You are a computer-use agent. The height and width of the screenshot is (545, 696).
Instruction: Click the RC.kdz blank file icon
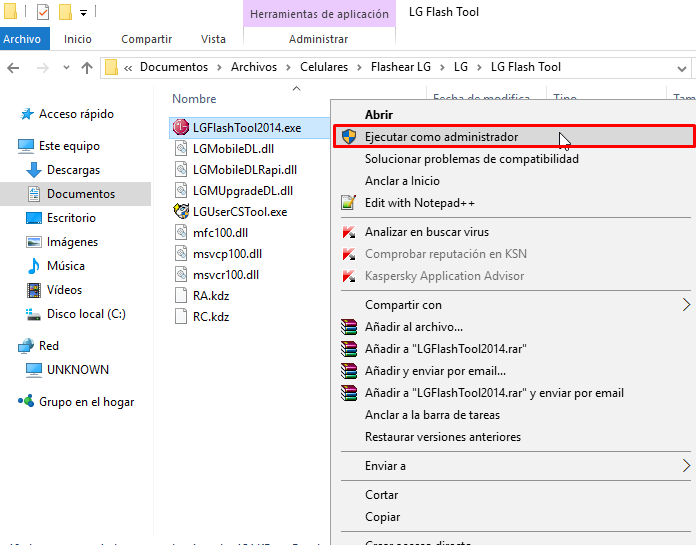coord(181,316)
